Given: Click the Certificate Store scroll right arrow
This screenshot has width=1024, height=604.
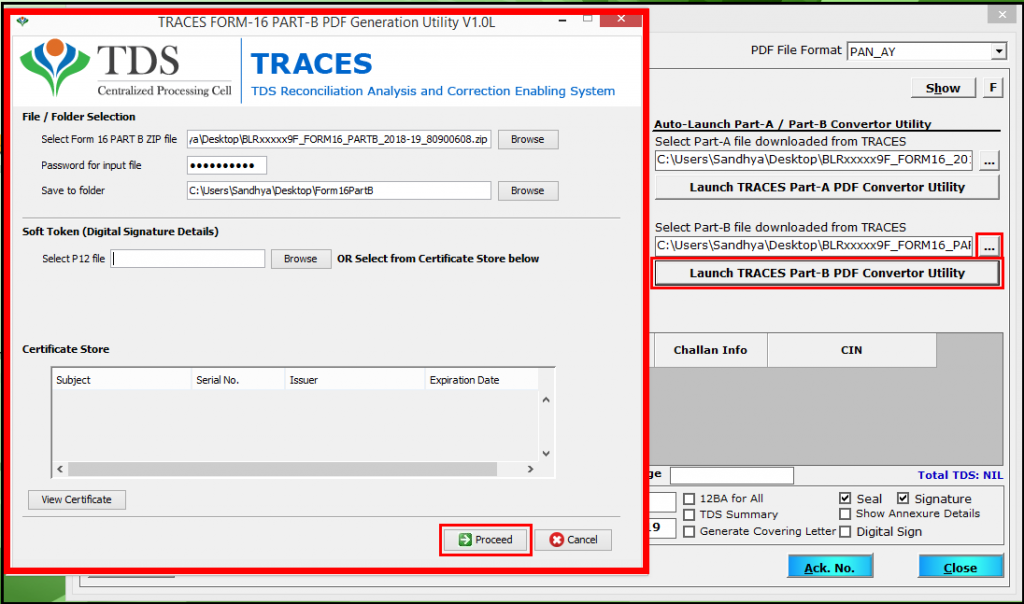Looking at the screenshot, I should tap(530, 469).
